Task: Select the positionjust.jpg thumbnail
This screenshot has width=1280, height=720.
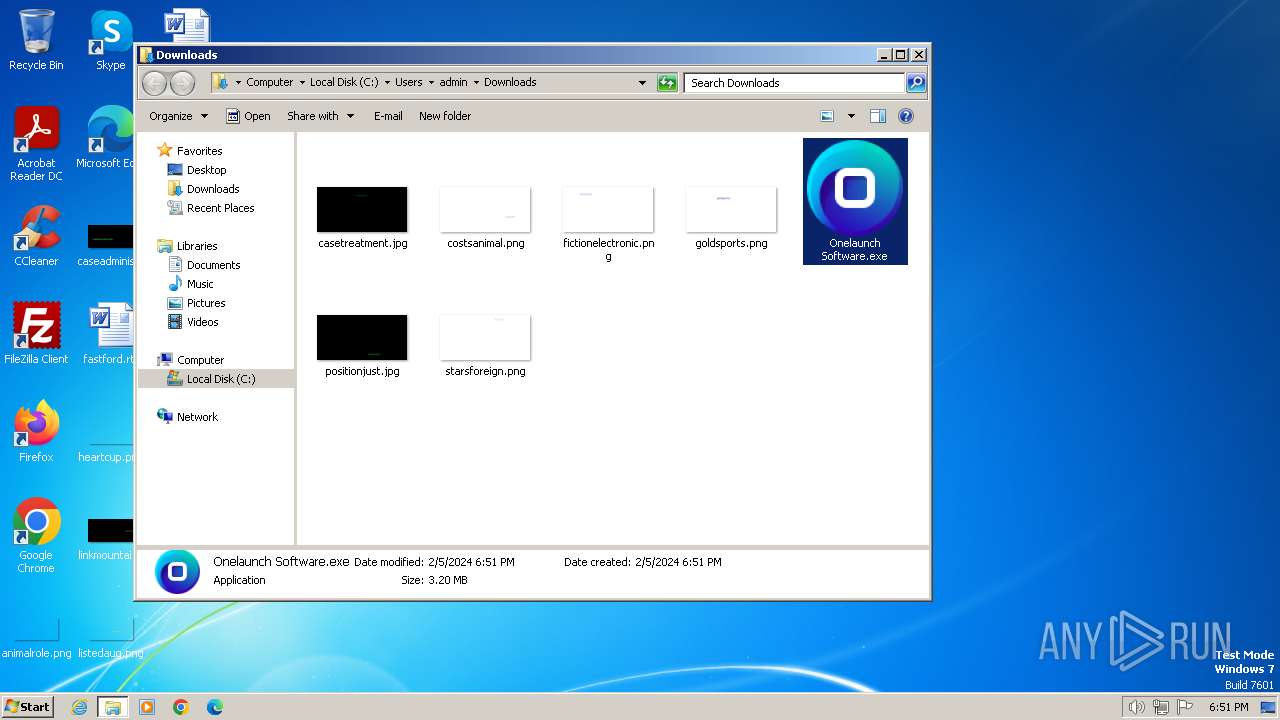Action: (x=362, y=337)
